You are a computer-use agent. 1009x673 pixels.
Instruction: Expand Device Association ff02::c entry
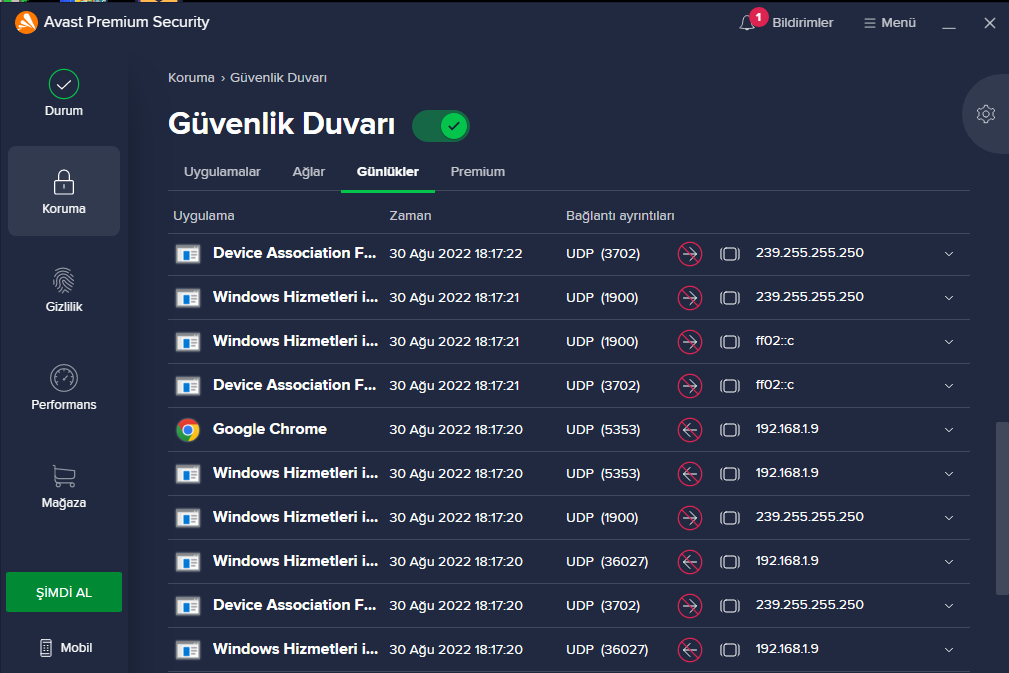(x=949, y=386)
